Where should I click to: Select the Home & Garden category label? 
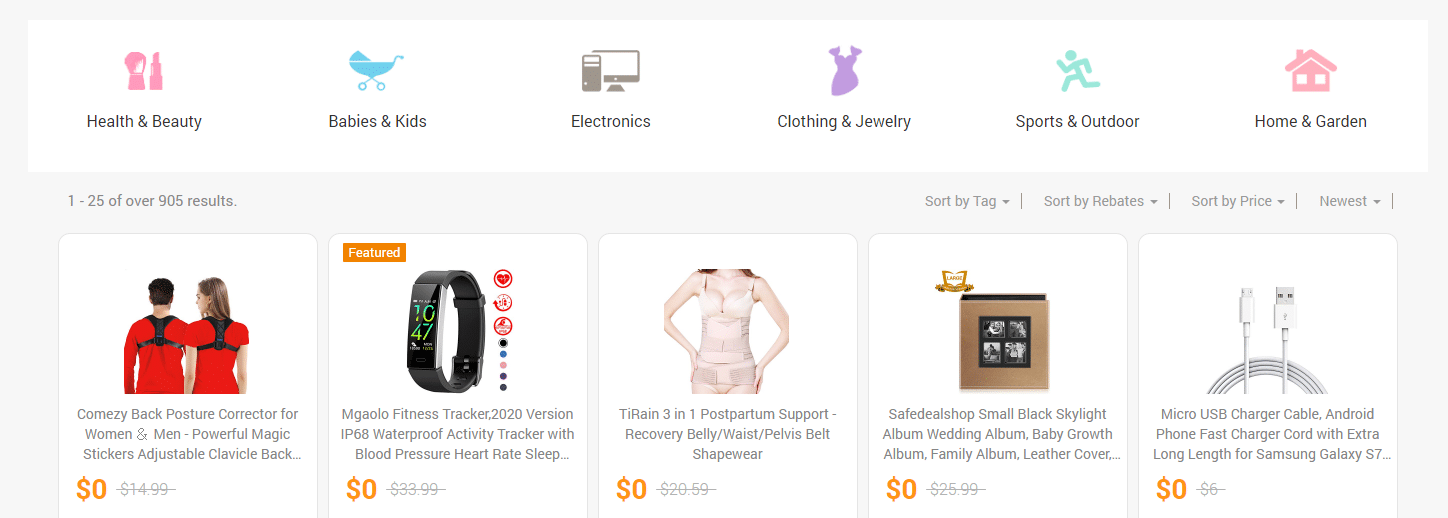tap(1310, 122)
